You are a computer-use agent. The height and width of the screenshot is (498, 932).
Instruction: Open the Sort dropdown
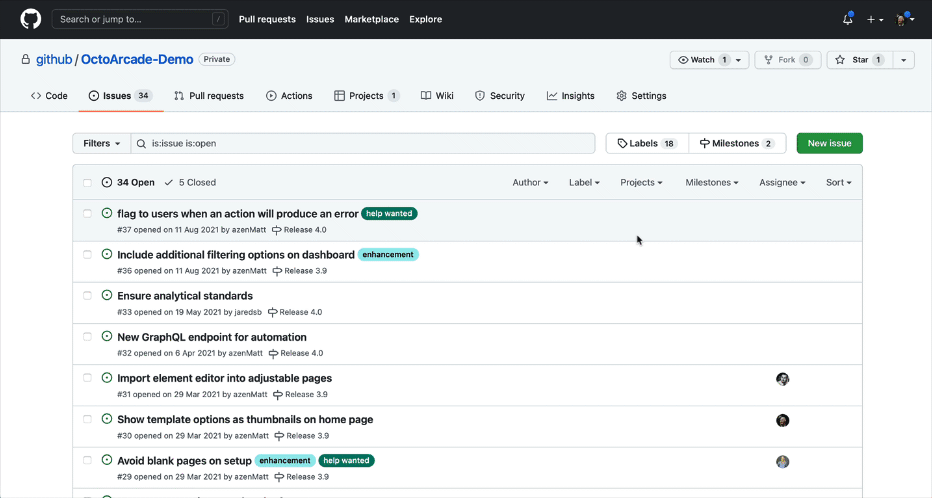(838, 183)
